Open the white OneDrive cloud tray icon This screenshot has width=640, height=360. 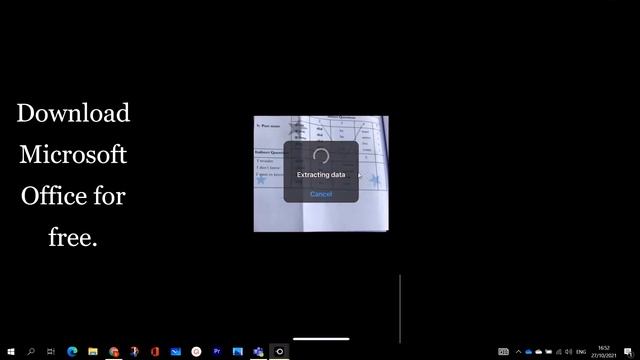coord(539,351)
